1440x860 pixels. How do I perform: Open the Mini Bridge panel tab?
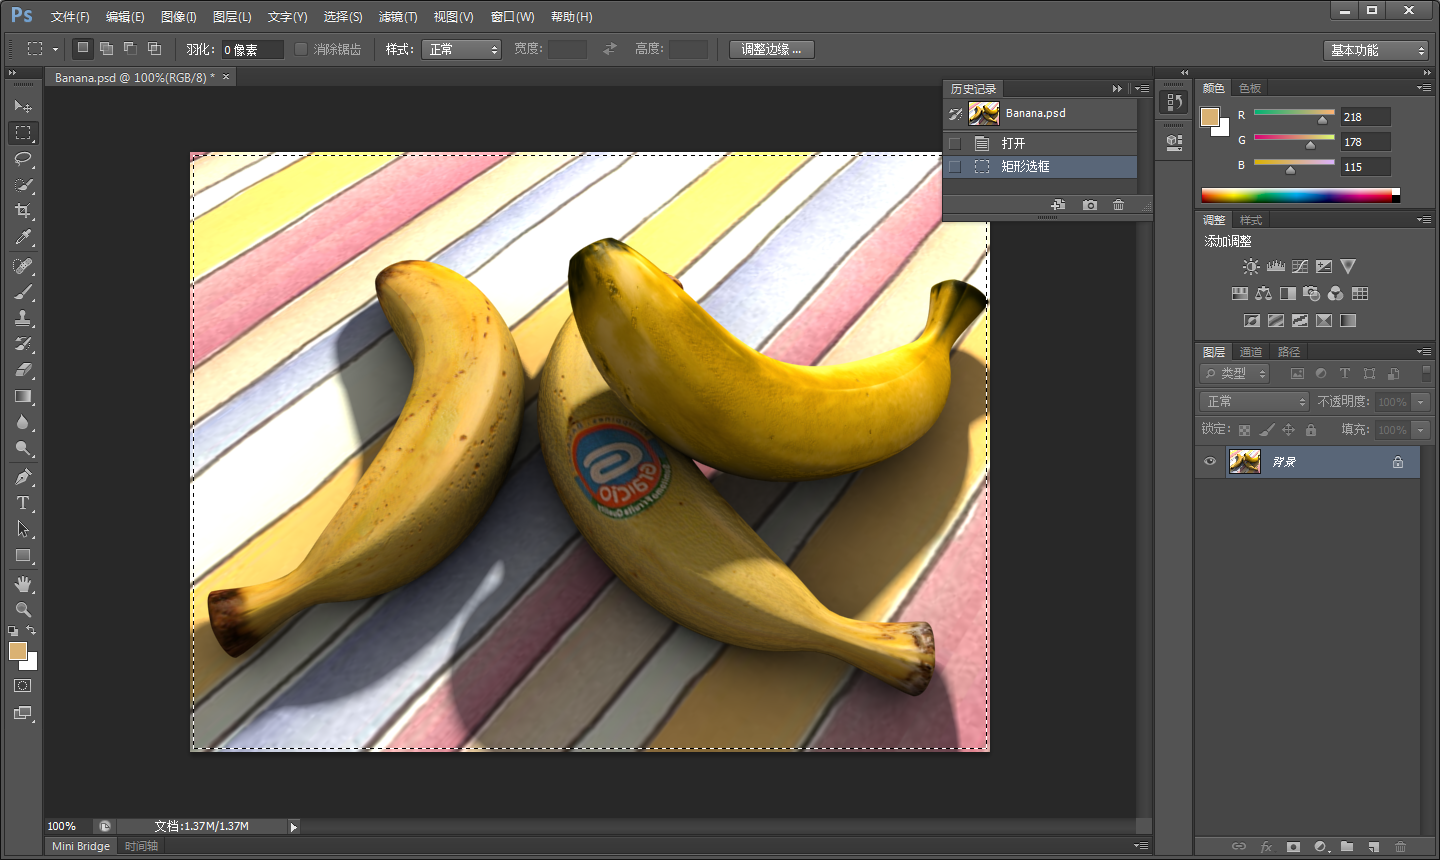pyautogui.click(x=81, y=846)
